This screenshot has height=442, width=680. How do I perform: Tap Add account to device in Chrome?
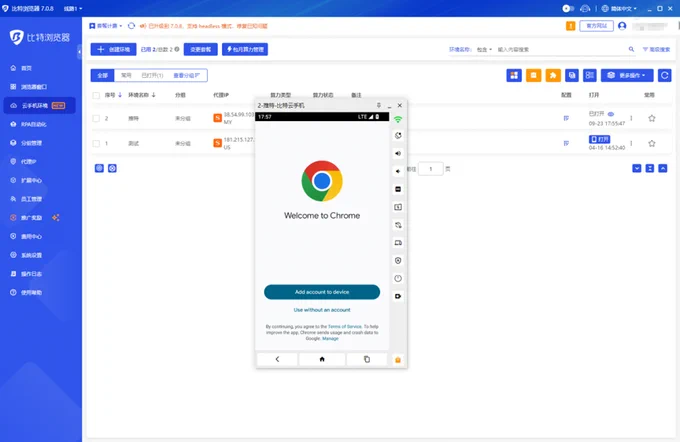coord(322,292)
